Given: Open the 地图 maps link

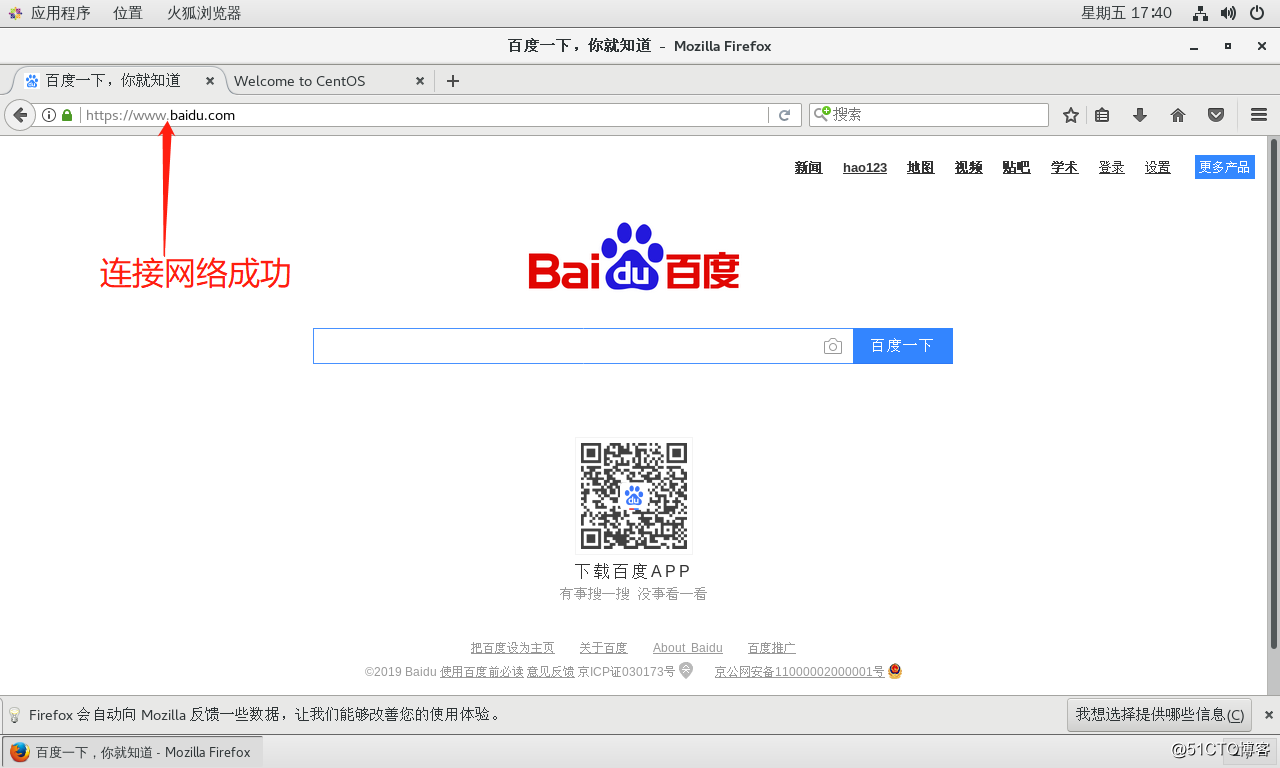Looking at the screenshot, I should [x=920, y=167].
